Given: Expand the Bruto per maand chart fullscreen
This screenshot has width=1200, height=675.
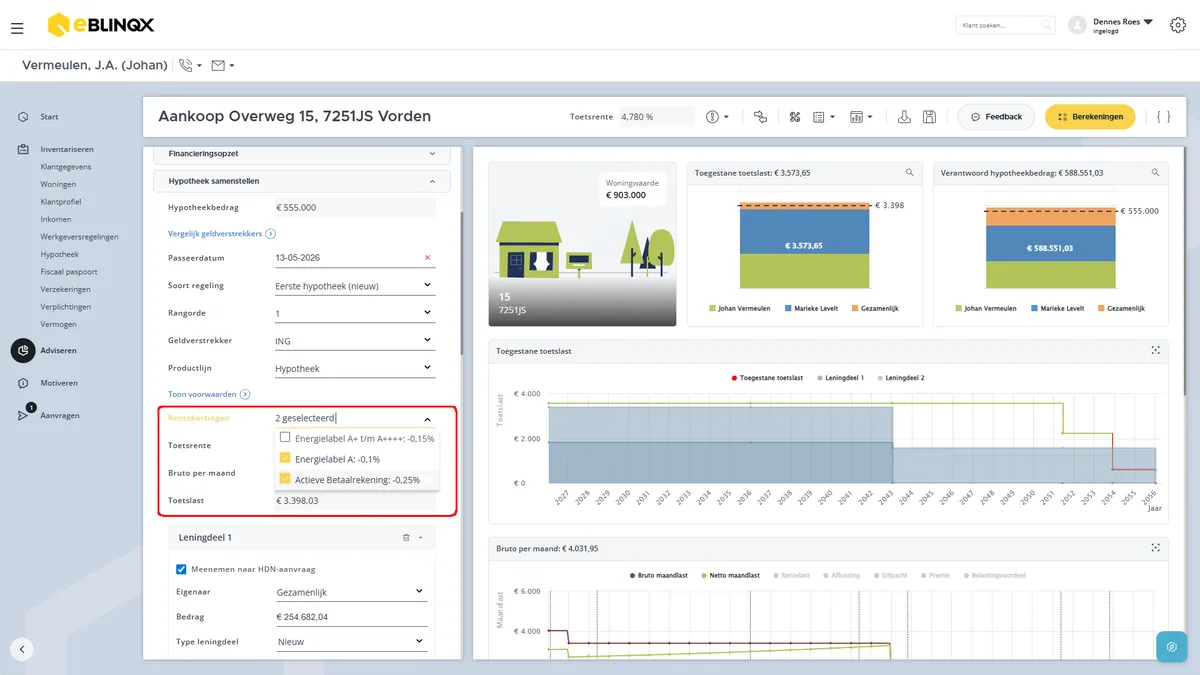Looking at the screenshot, I should click(1155, 548).
